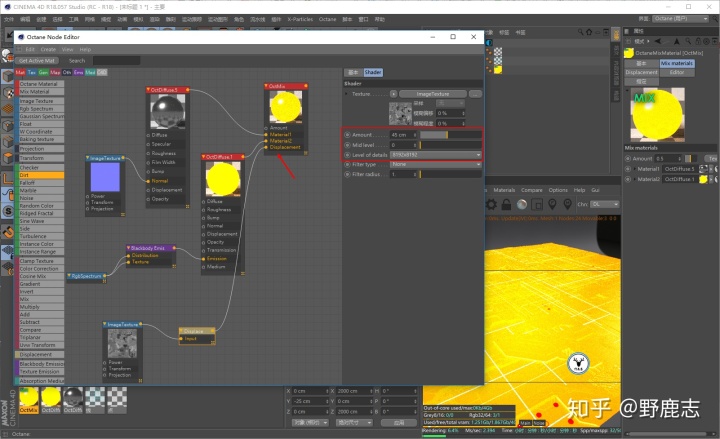The width and height of the screenshot is (720, 439).
Task: Toggle the Map node filter
Action: point(55,73)
